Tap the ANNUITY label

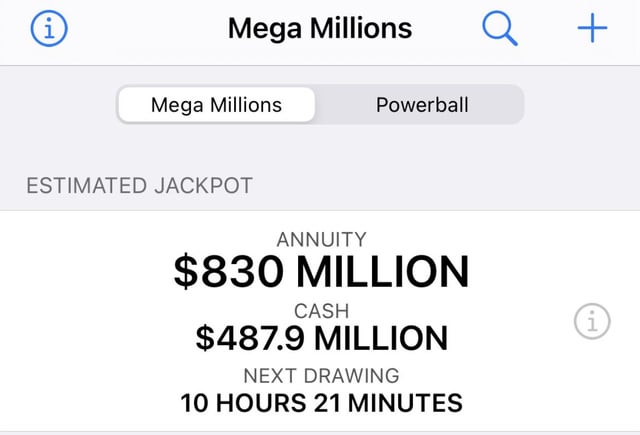click(x=322, y=239)
